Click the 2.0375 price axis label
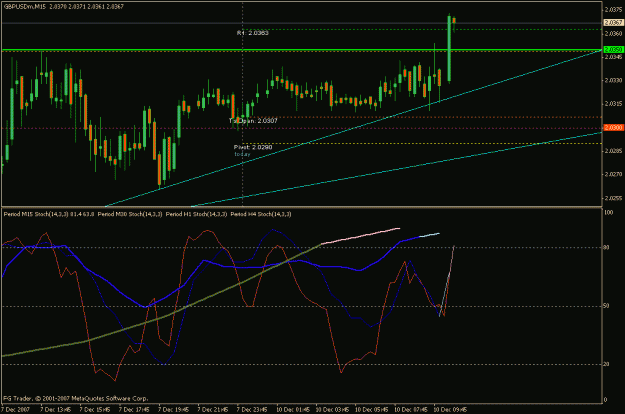The width and height of the screenshot is (625, 414). (613, 10)
